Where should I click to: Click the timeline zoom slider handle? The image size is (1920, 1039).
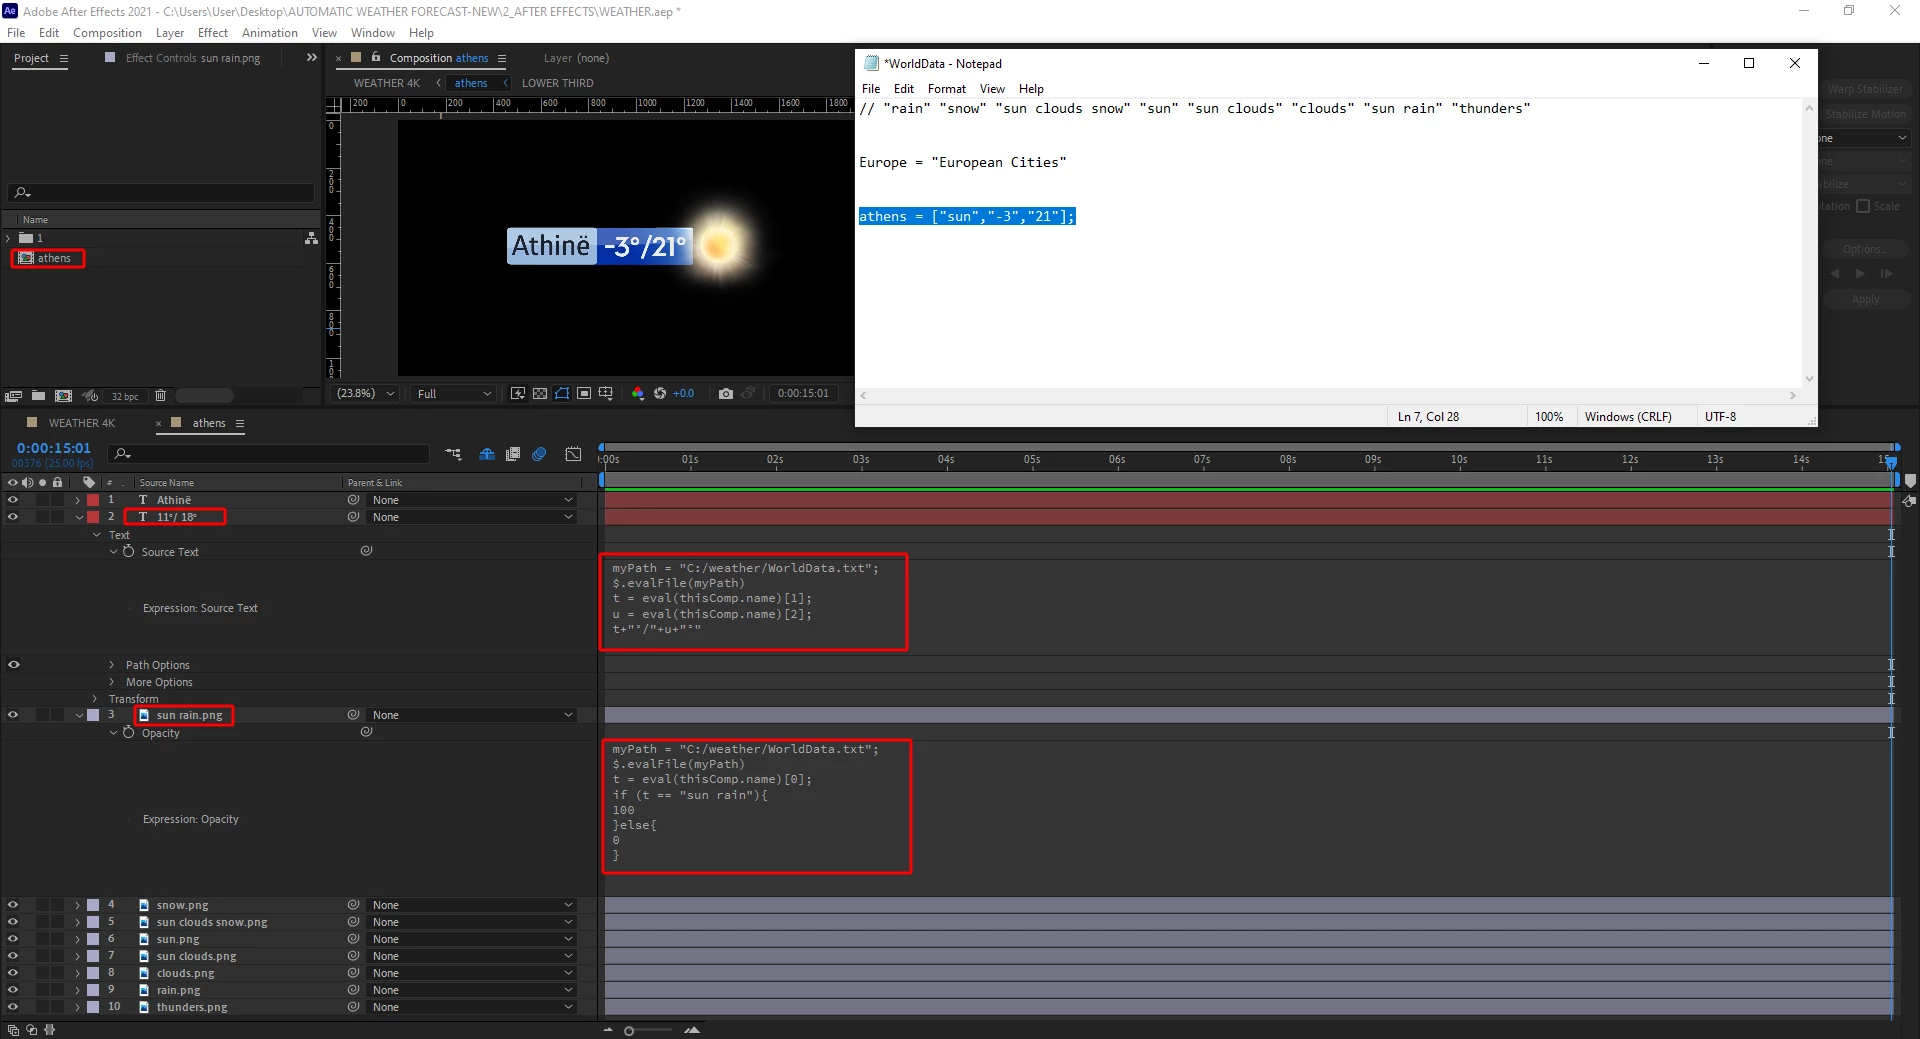[629, 1031]
